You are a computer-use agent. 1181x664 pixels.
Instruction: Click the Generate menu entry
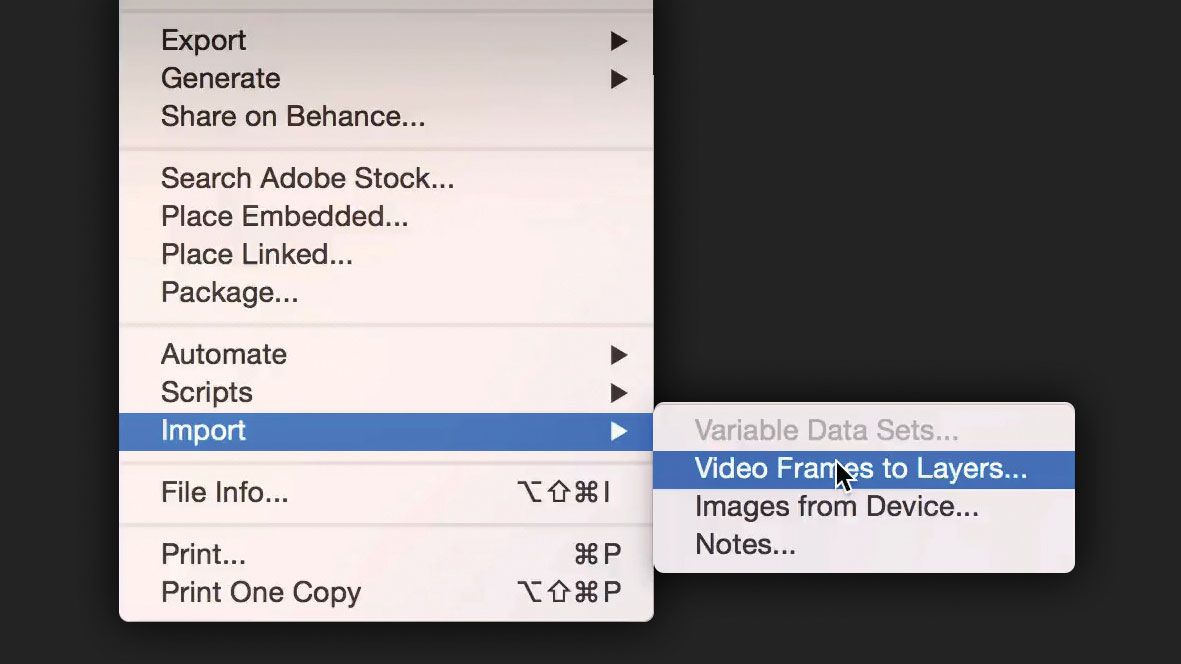pyautogui.click(x=220, y=79)
